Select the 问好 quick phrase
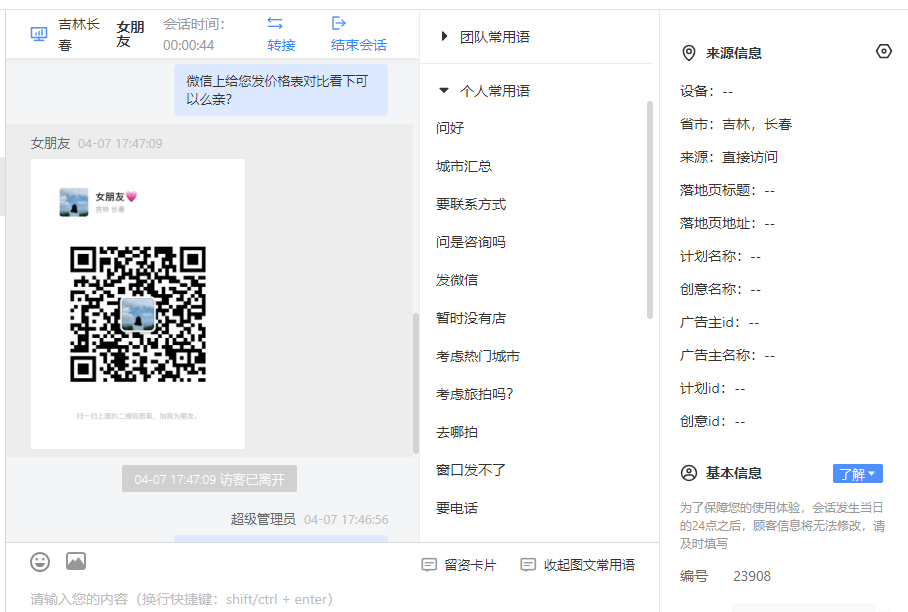The image size is (908, 612). 450,128
